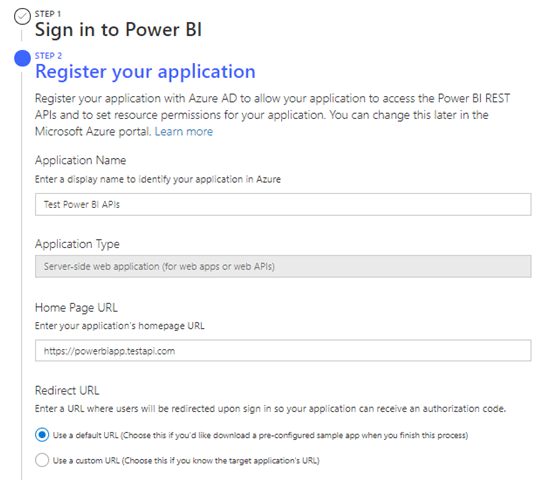Select the 'Use a custom URL' radio button
Viewport: 557px width, 482px height.
pyautogui.click(x=42, y=460)
